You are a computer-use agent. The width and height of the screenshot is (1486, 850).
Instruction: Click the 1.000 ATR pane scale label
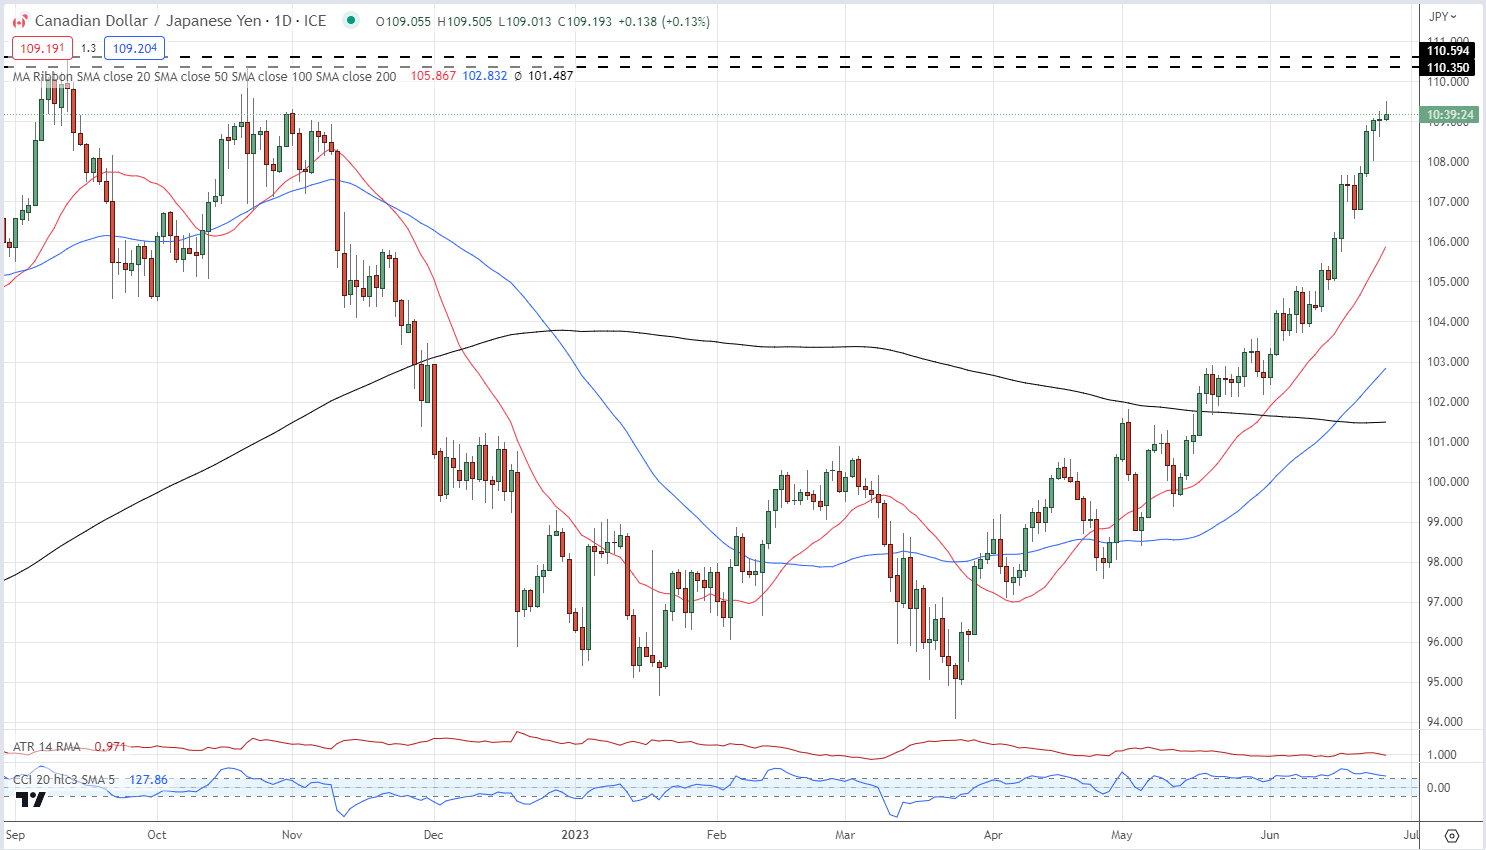tap(1441, 754)
